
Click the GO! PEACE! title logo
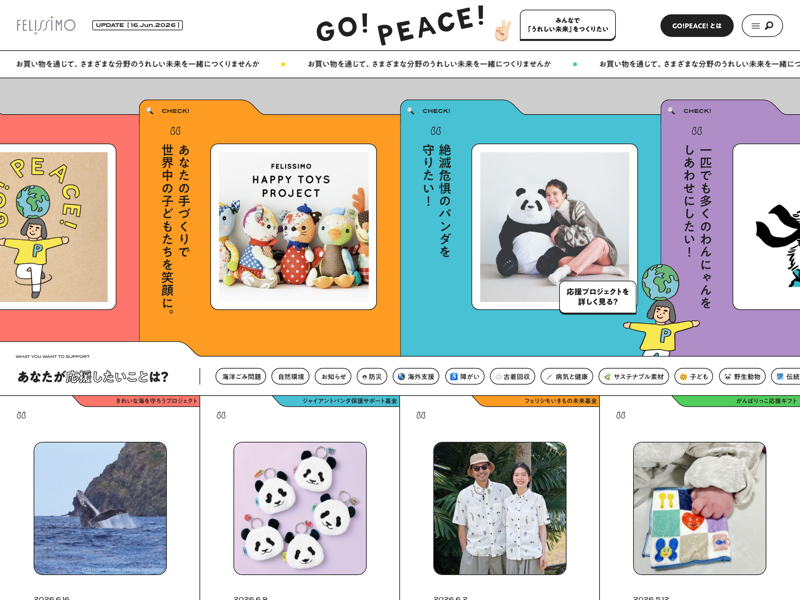click(x=400, y=27)
